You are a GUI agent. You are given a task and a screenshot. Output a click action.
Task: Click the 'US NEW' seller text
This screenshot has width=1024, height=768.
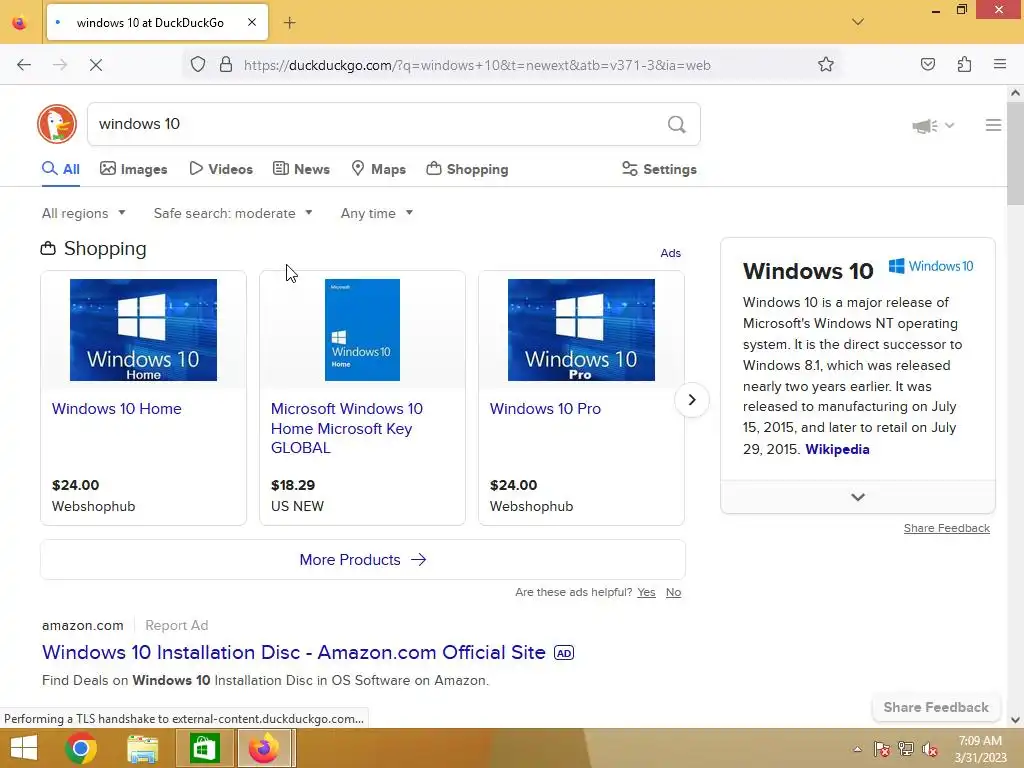pos(297,506)
